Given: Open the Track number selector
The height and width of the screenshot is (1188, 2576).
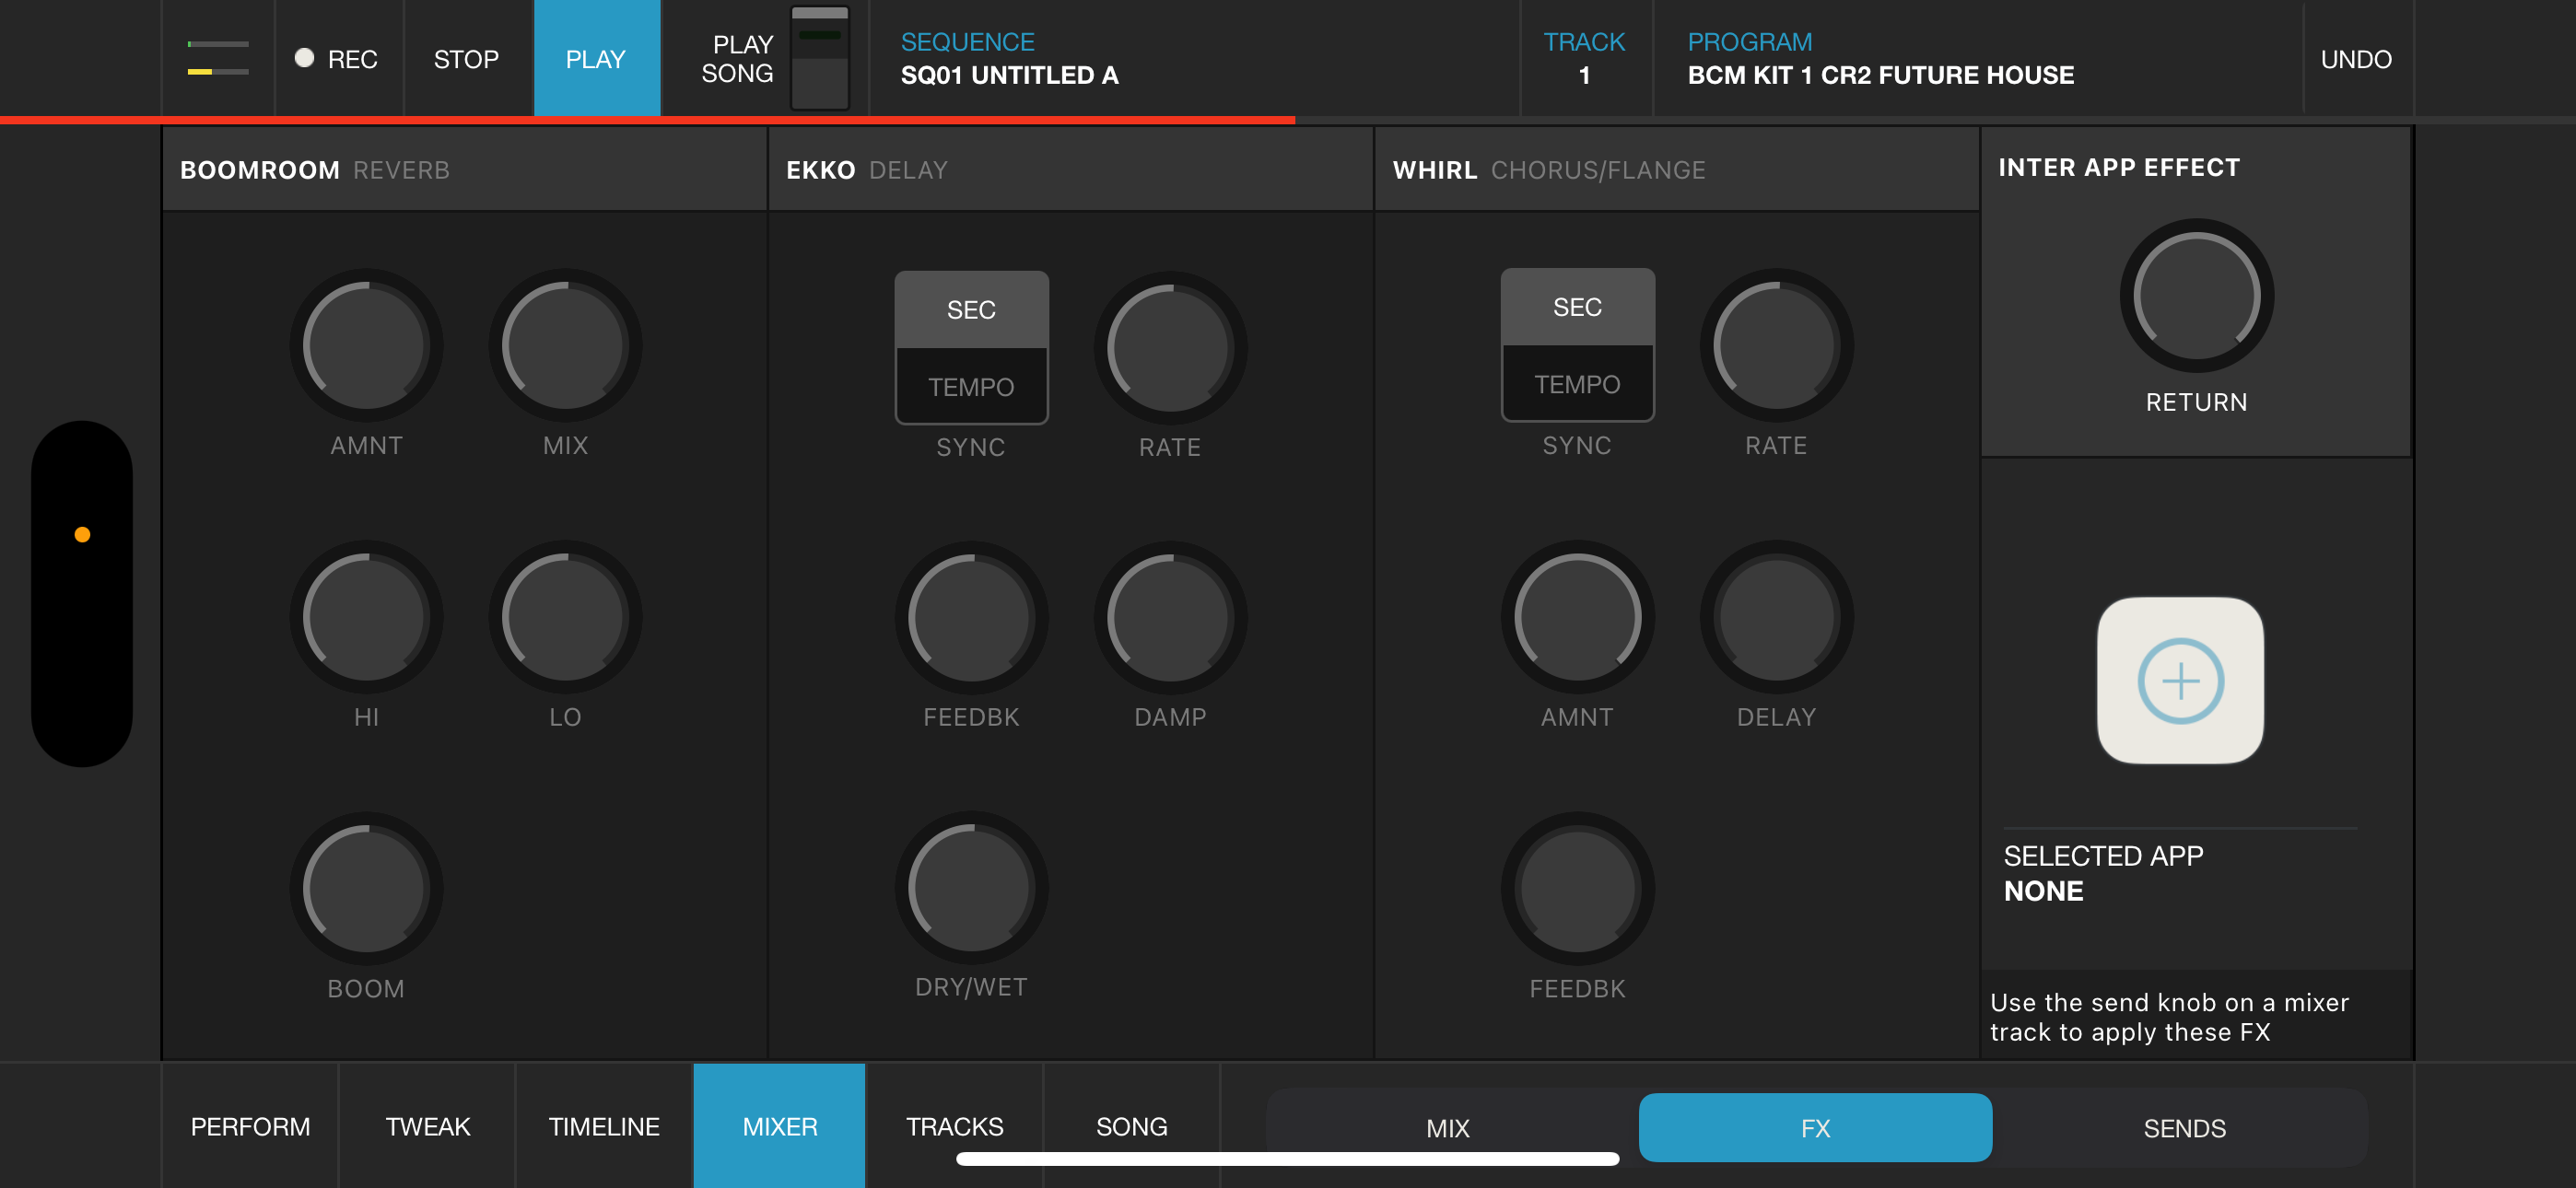Looking at the screenshot, I should click(1585, 58).
